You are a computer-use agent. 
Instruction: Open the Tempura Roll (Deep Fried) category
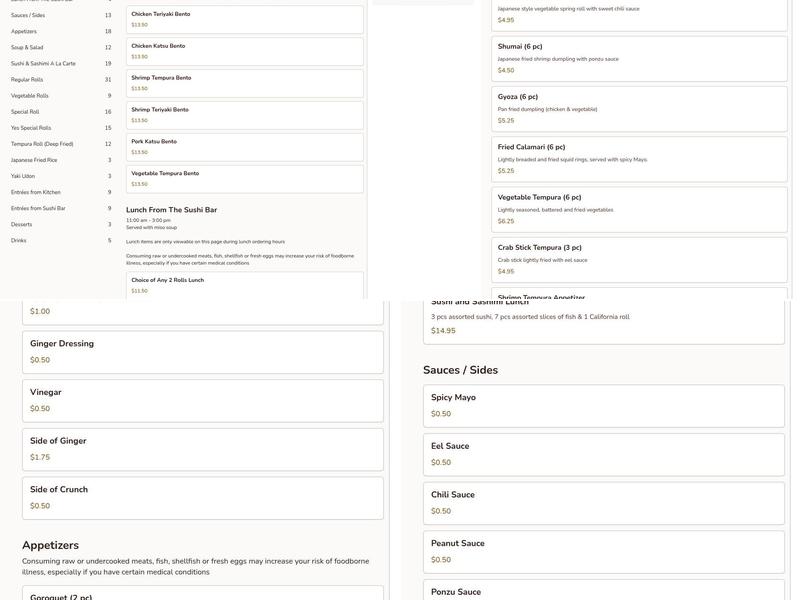pos(42,144)
